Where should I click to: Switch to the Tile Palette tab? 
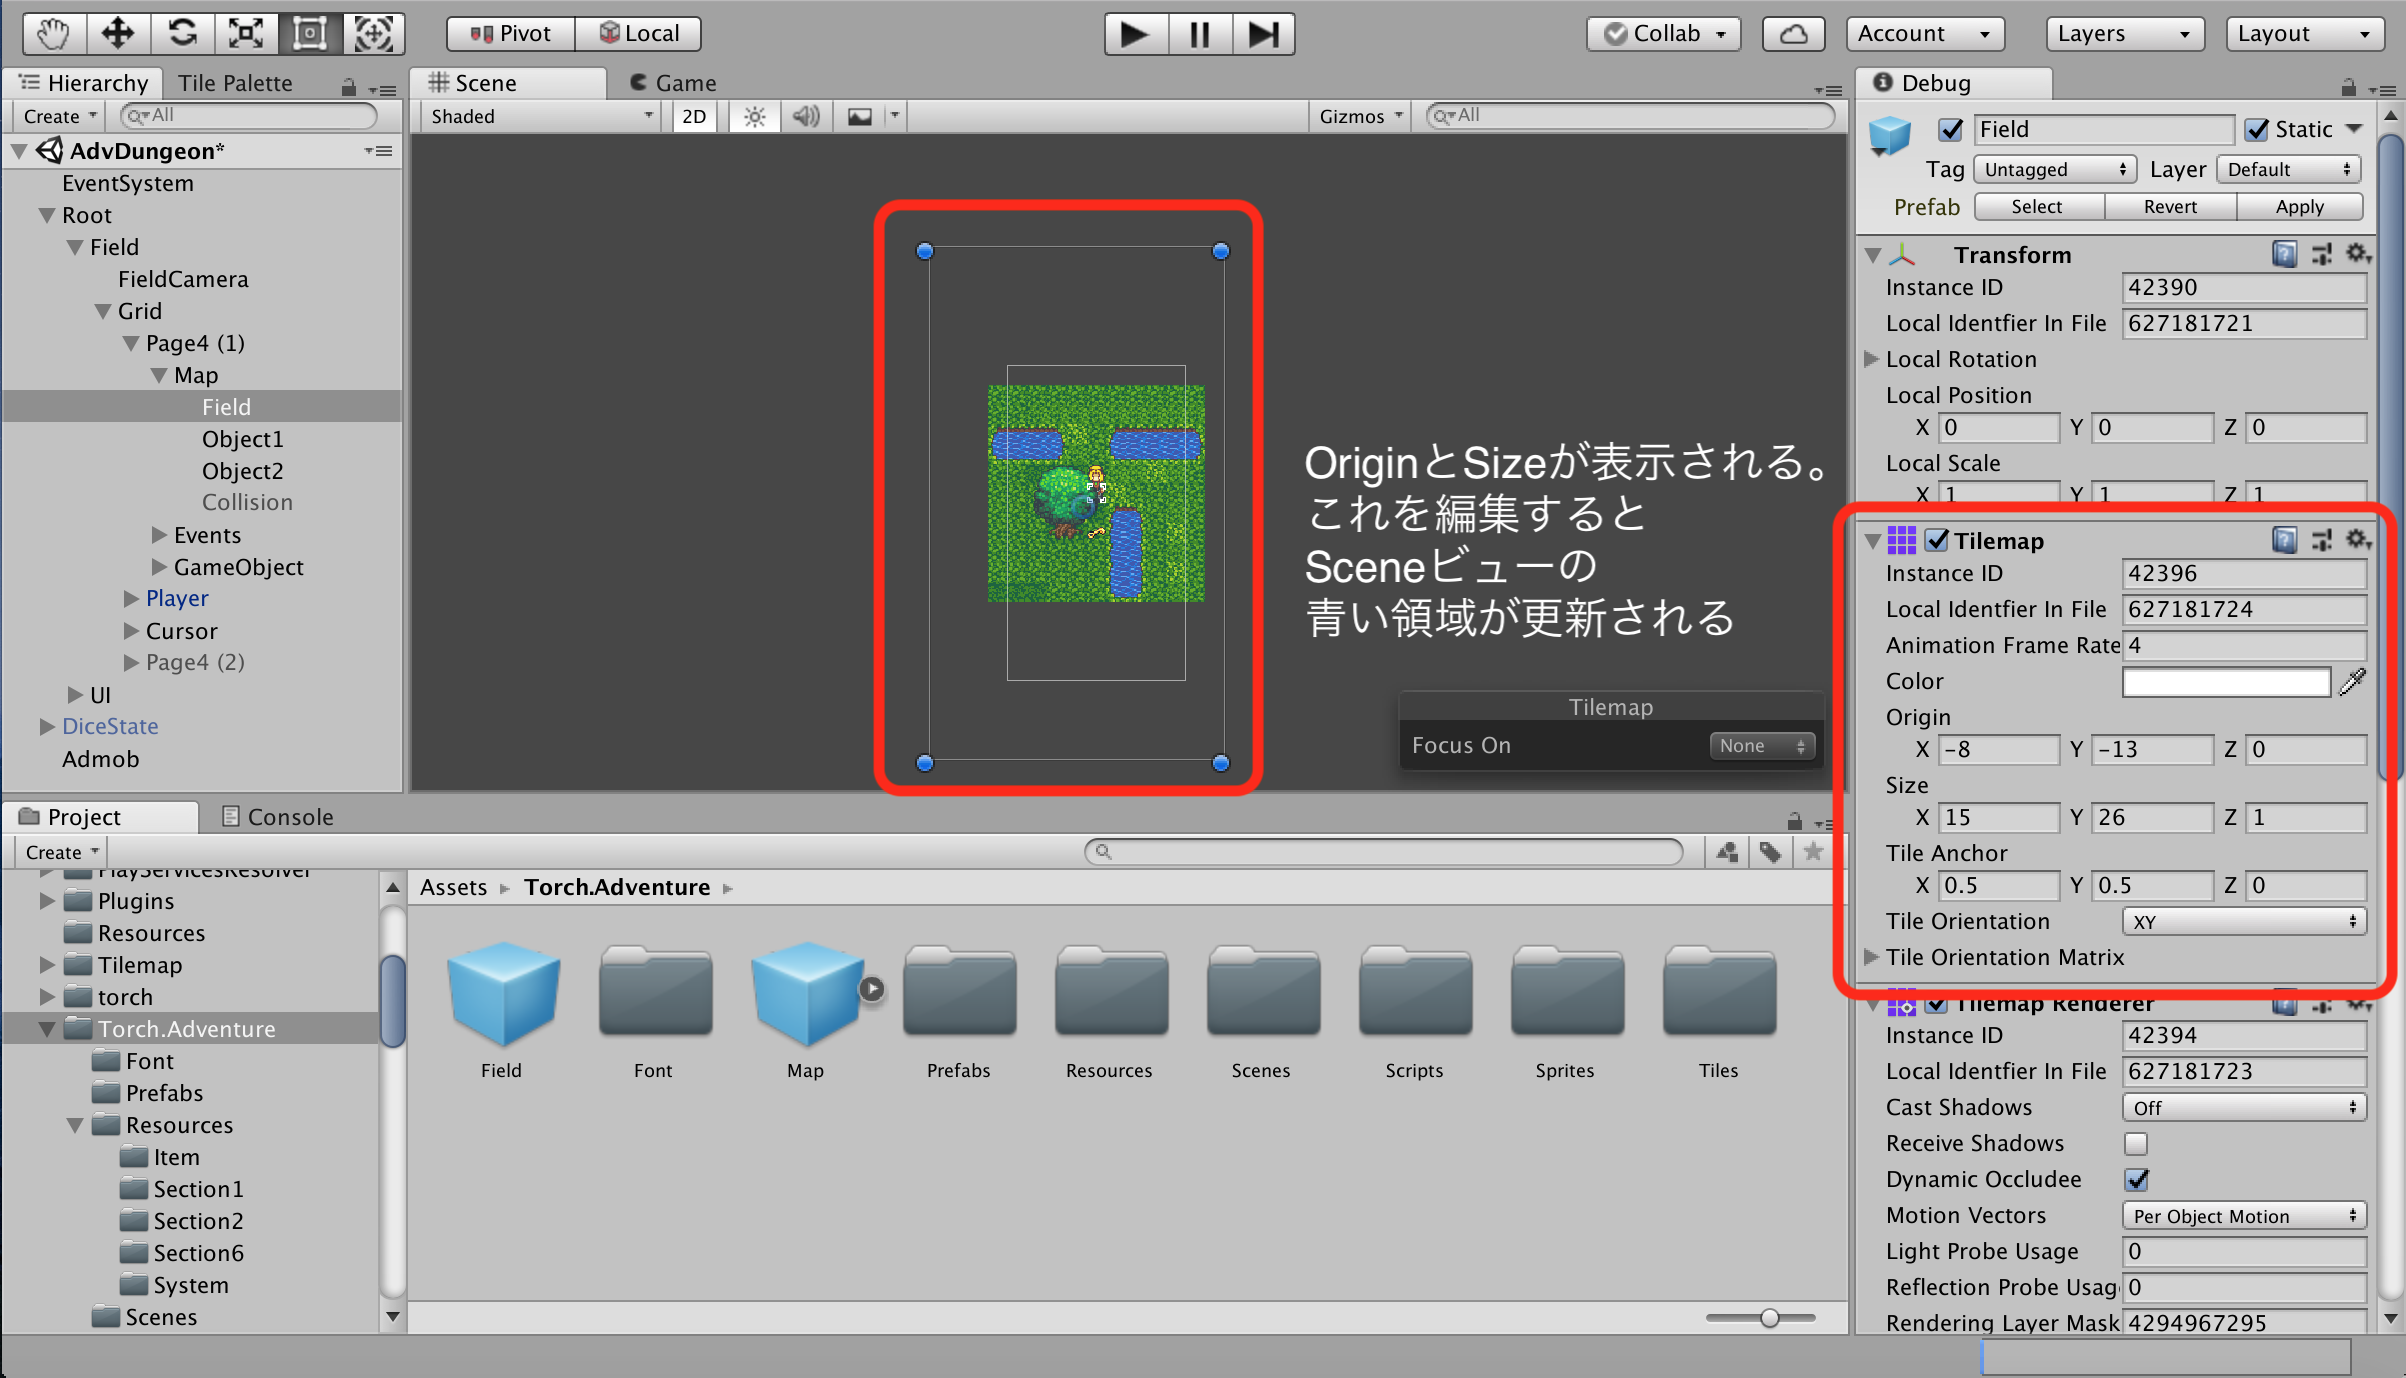pos(235,83)
